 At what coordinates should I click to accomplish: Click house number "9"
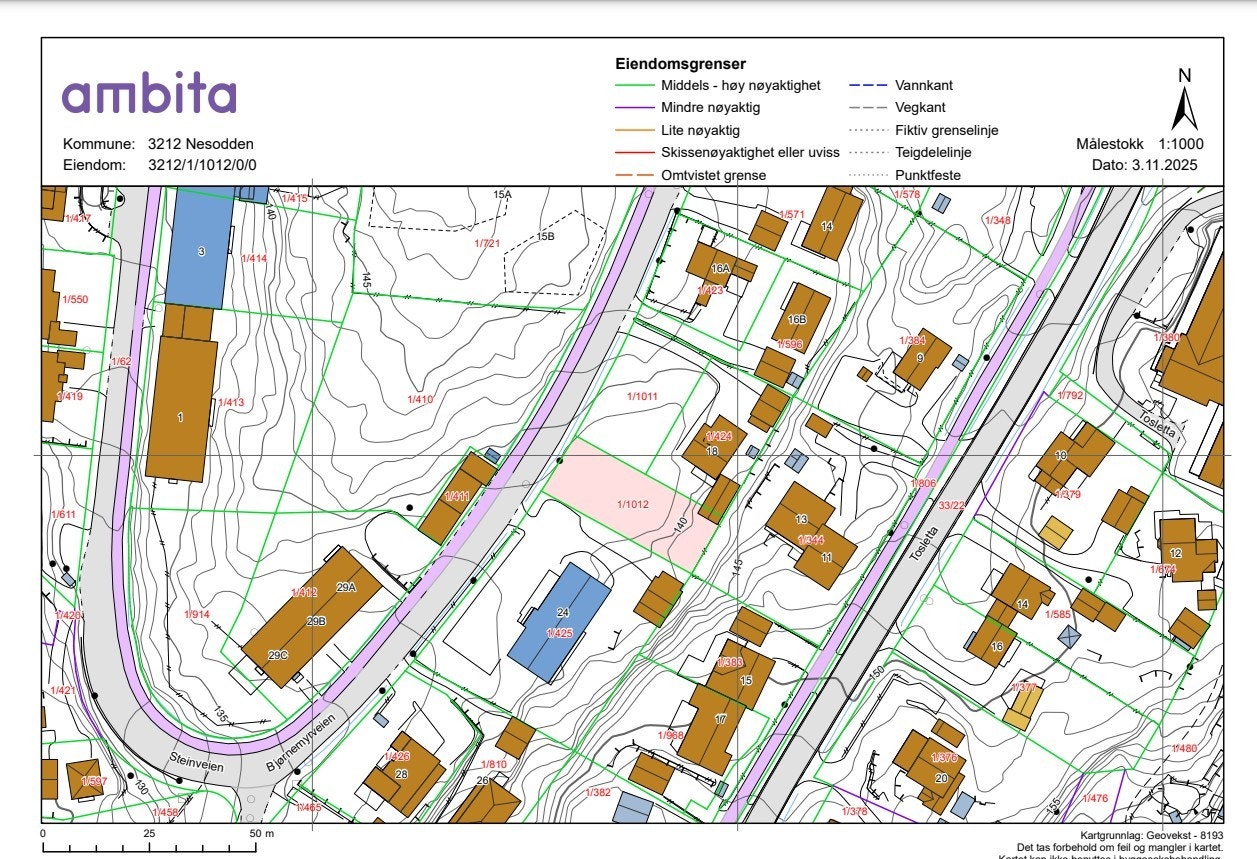click(x=919, y=357)
